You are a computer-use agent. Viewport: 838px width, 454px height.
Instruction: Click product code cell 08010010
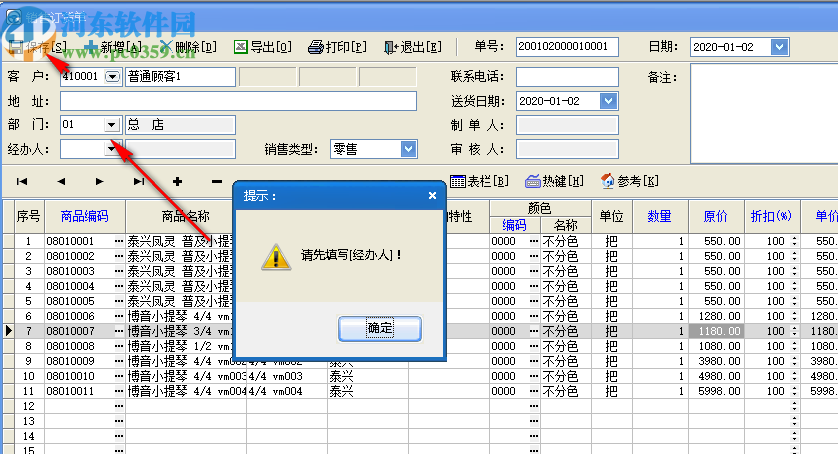(x=79, y=376)
